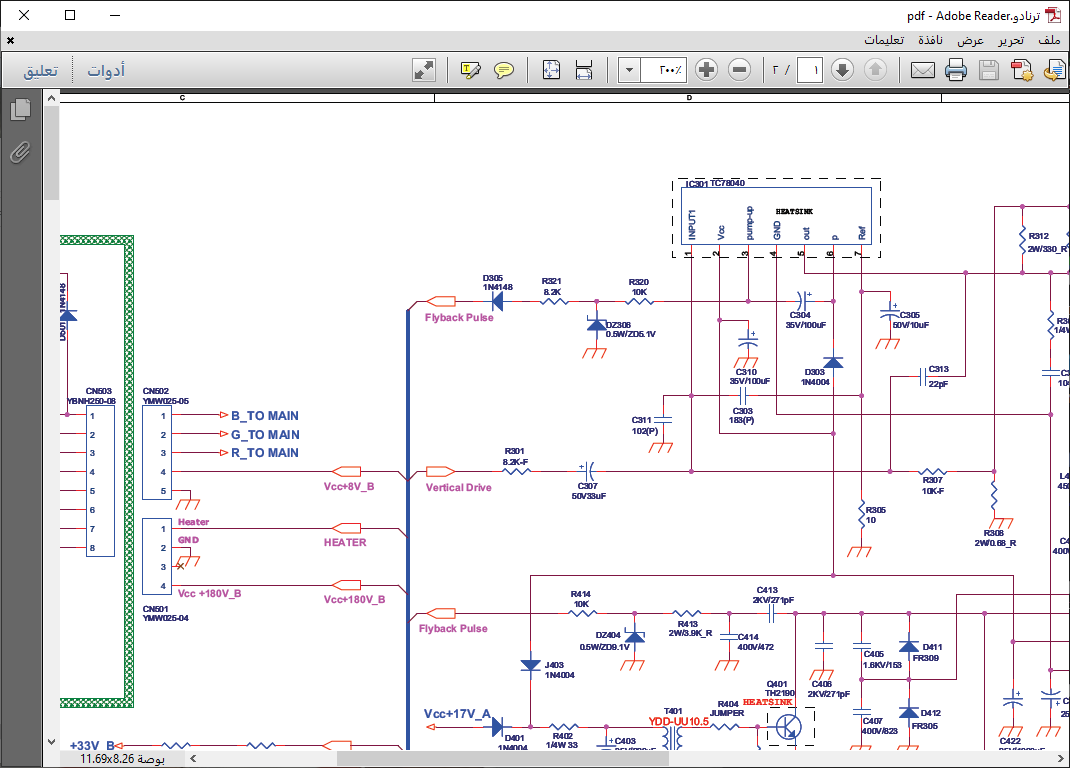The image size is (1070, 768).
Task: Click the Vertical Drive label
Action: tap(459, 487)
